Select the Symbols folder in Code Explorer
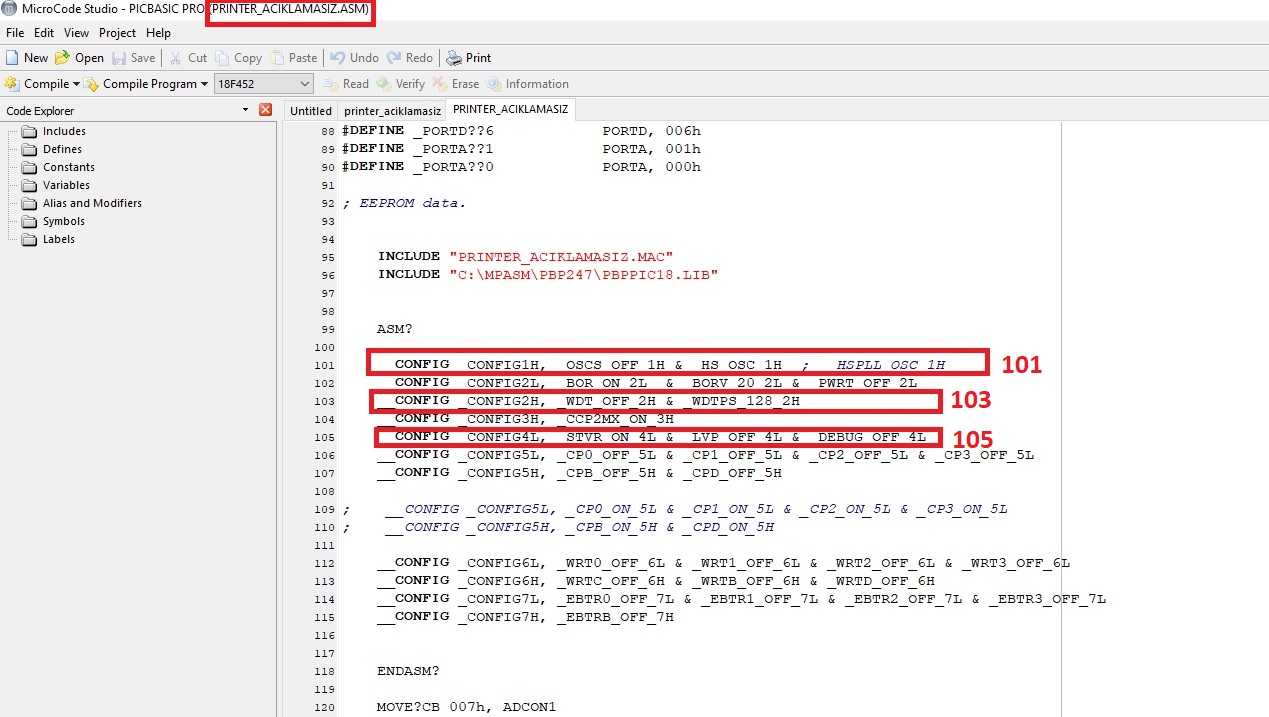 point(63,221)
